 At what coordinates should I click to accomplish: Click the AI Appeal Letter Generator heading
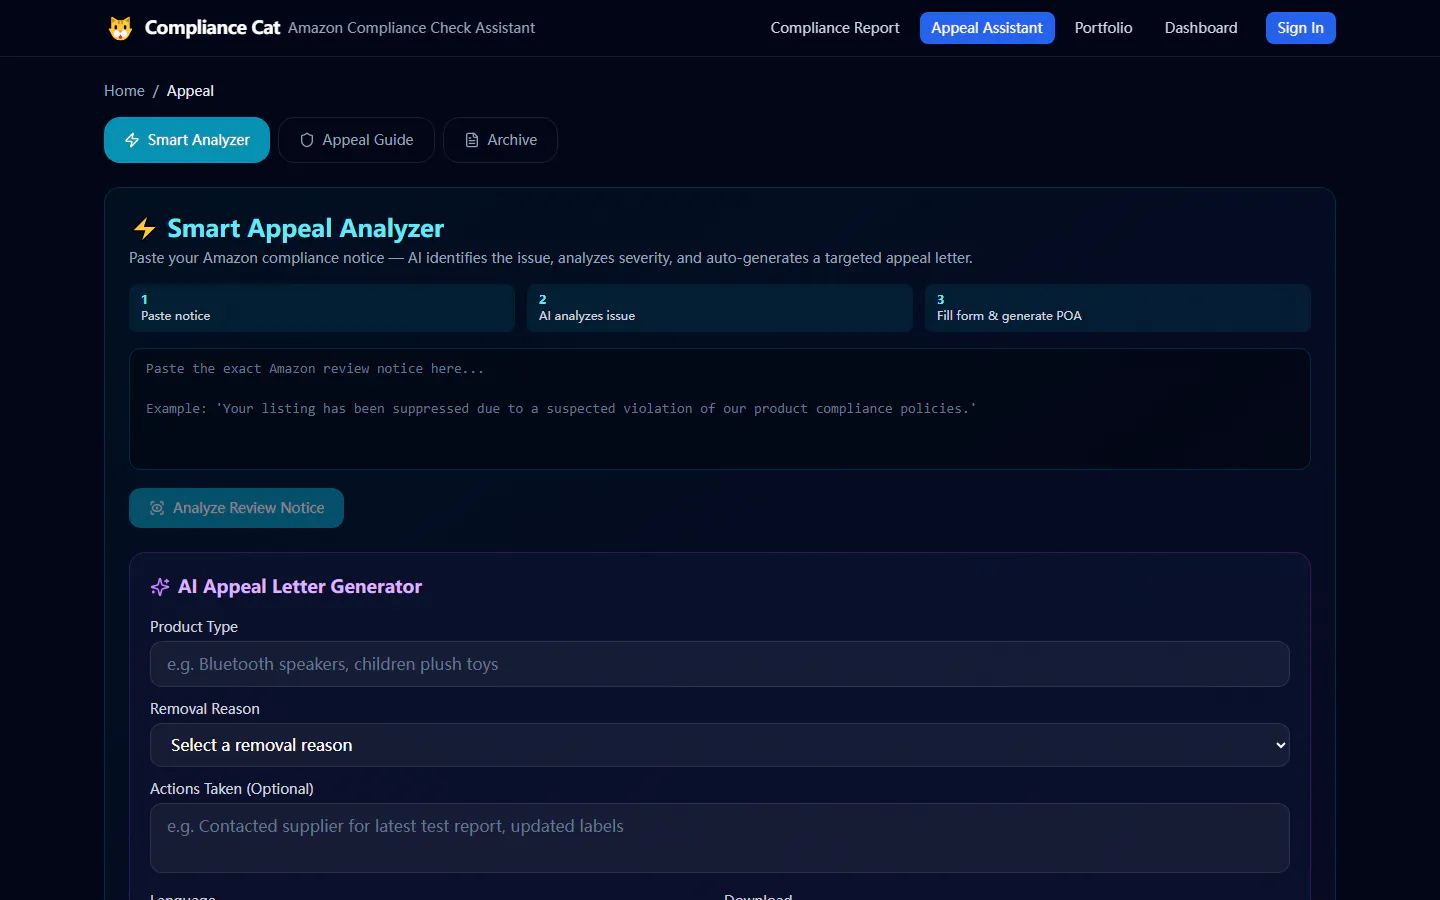click(x=300, y=587)
